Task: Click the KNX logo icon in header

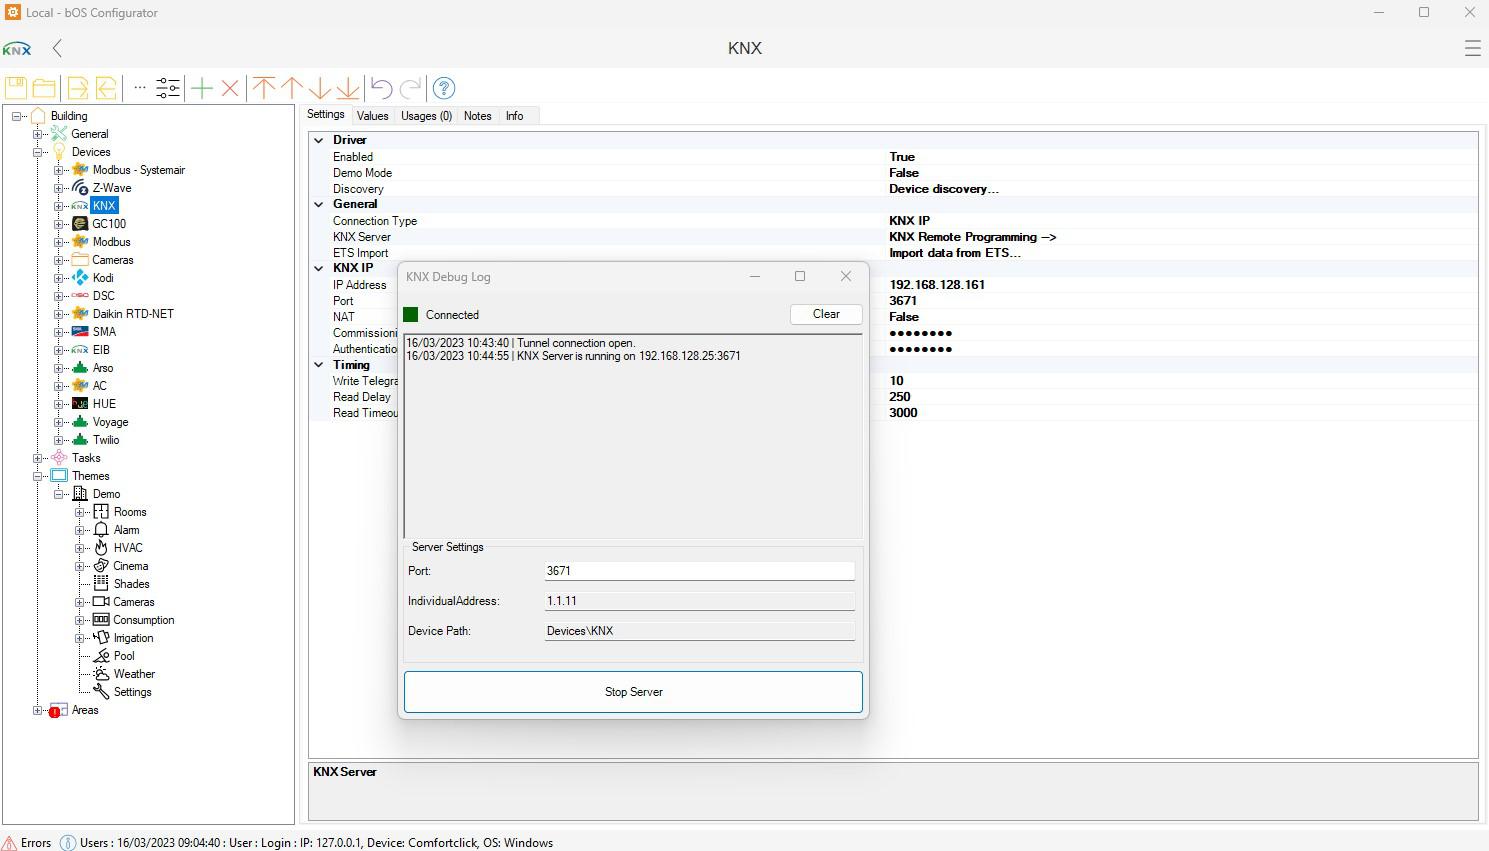Action: click(x=17, y=49)
